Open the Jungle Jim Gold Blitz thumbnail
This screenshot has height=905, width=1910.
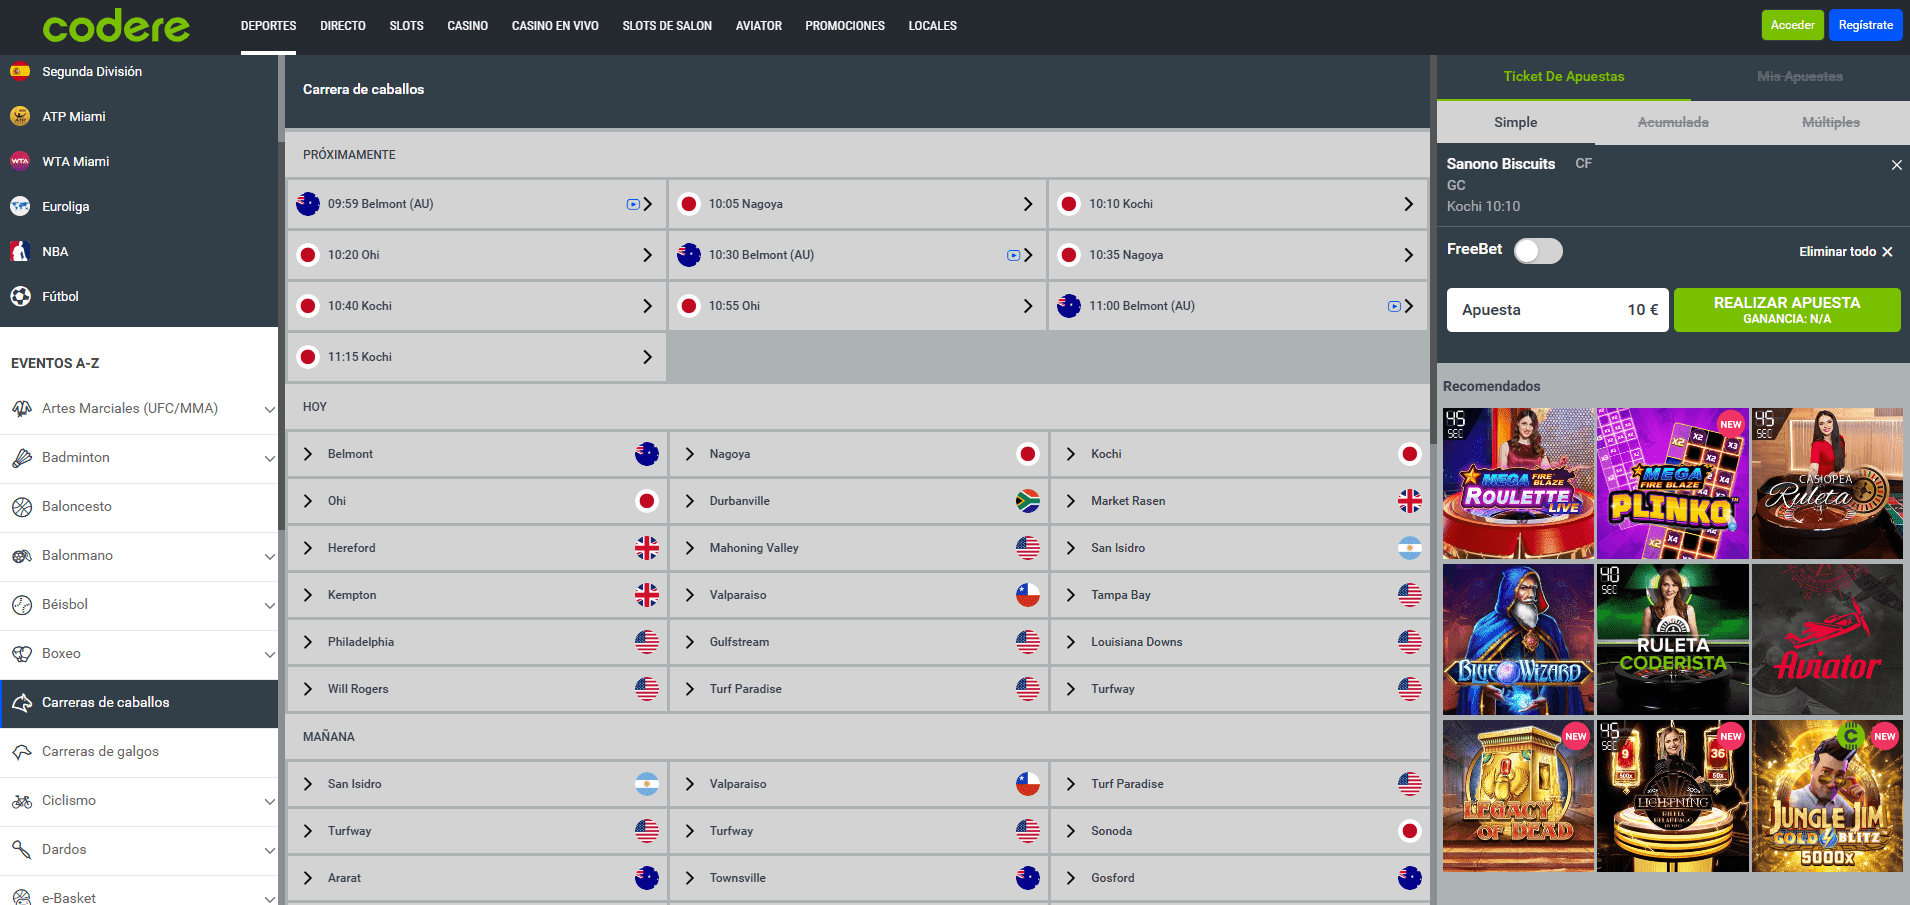(1827, 795)
